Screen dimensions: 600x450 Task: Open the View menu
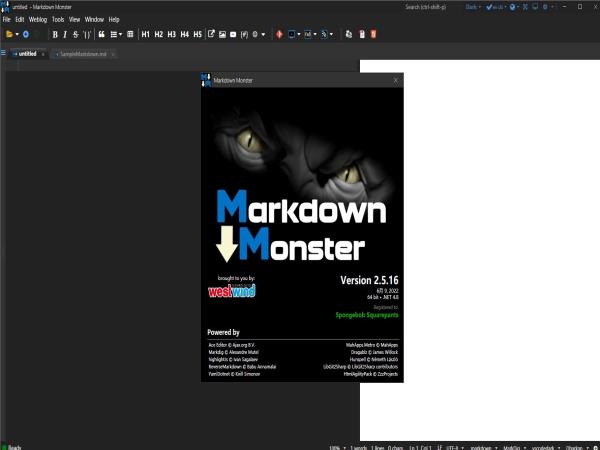(75, 20)
